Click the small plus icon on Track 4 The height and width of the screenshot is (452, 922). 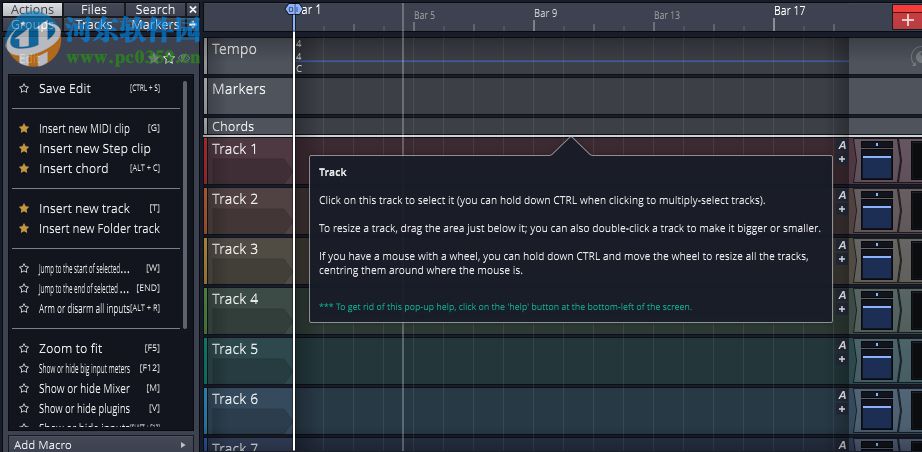point(842,309)
